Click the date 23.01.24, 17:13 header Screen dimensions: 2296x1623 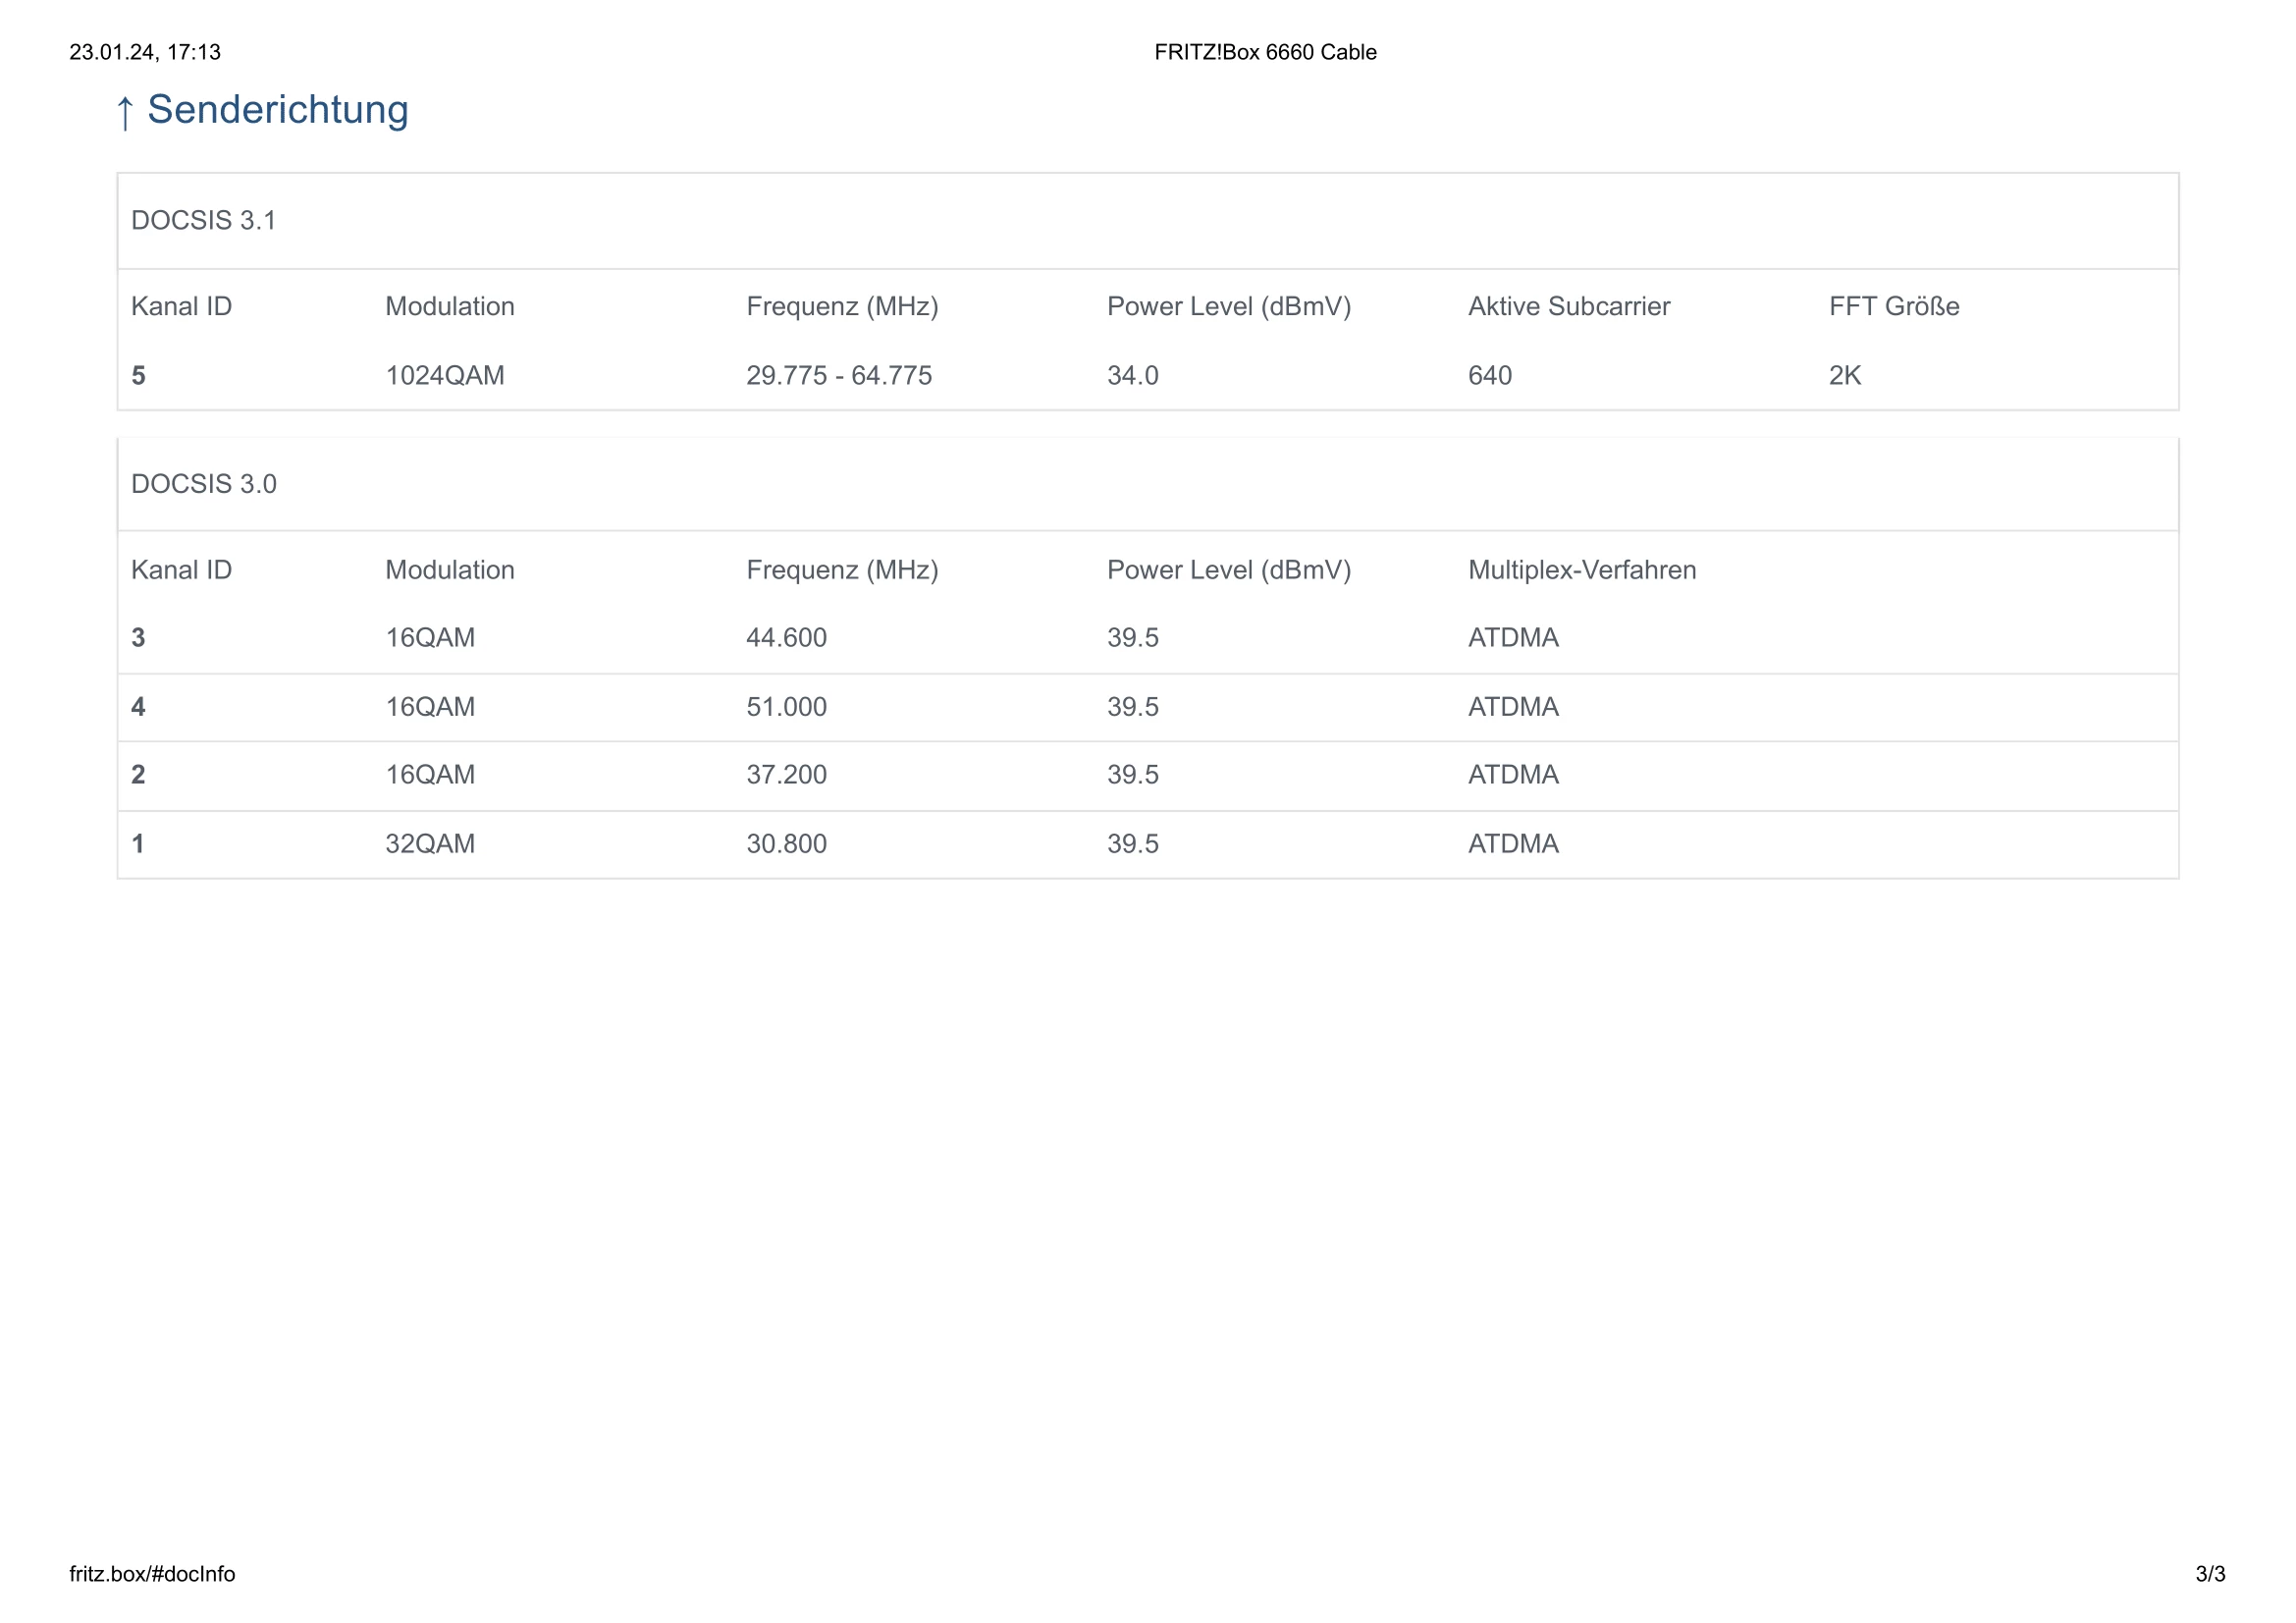(145, 52)
